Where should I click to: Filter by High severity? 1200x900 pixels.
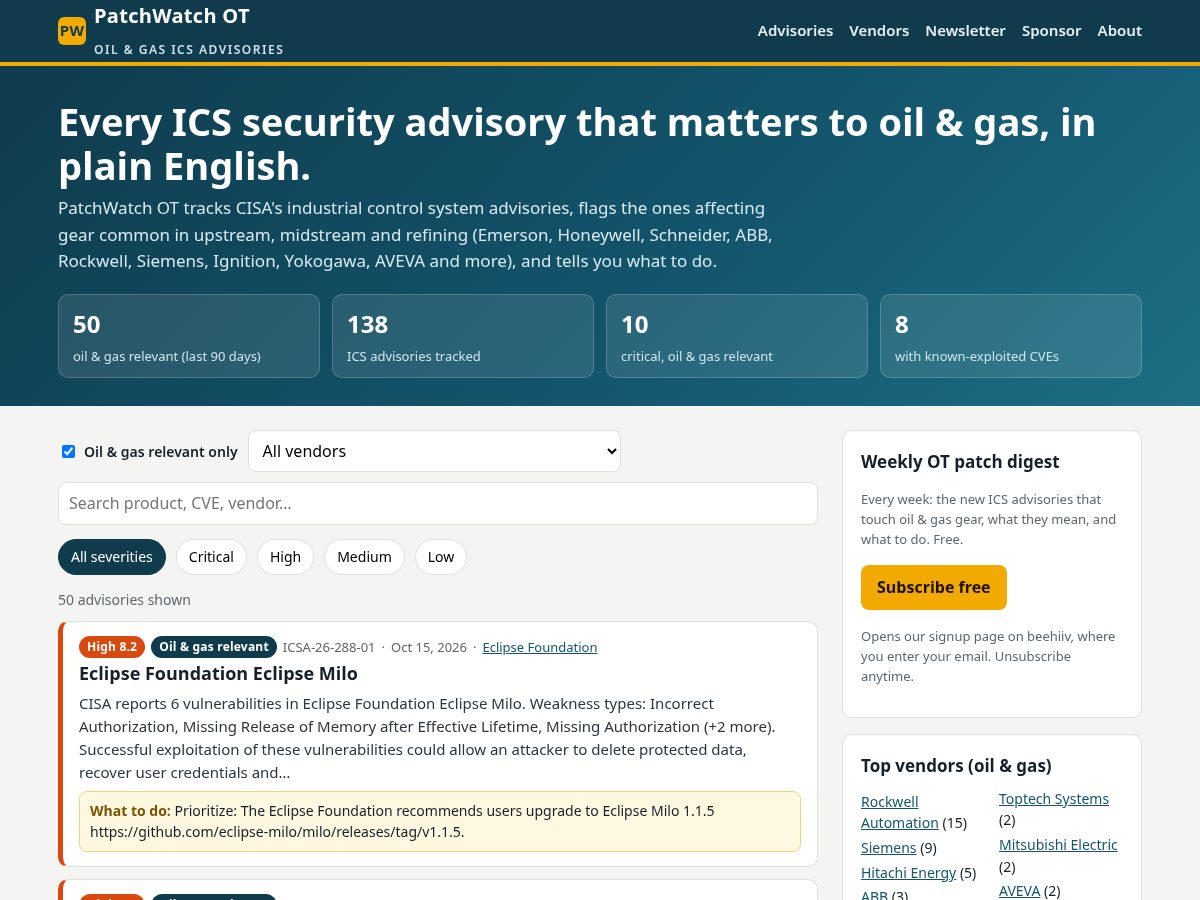(285, 557)
